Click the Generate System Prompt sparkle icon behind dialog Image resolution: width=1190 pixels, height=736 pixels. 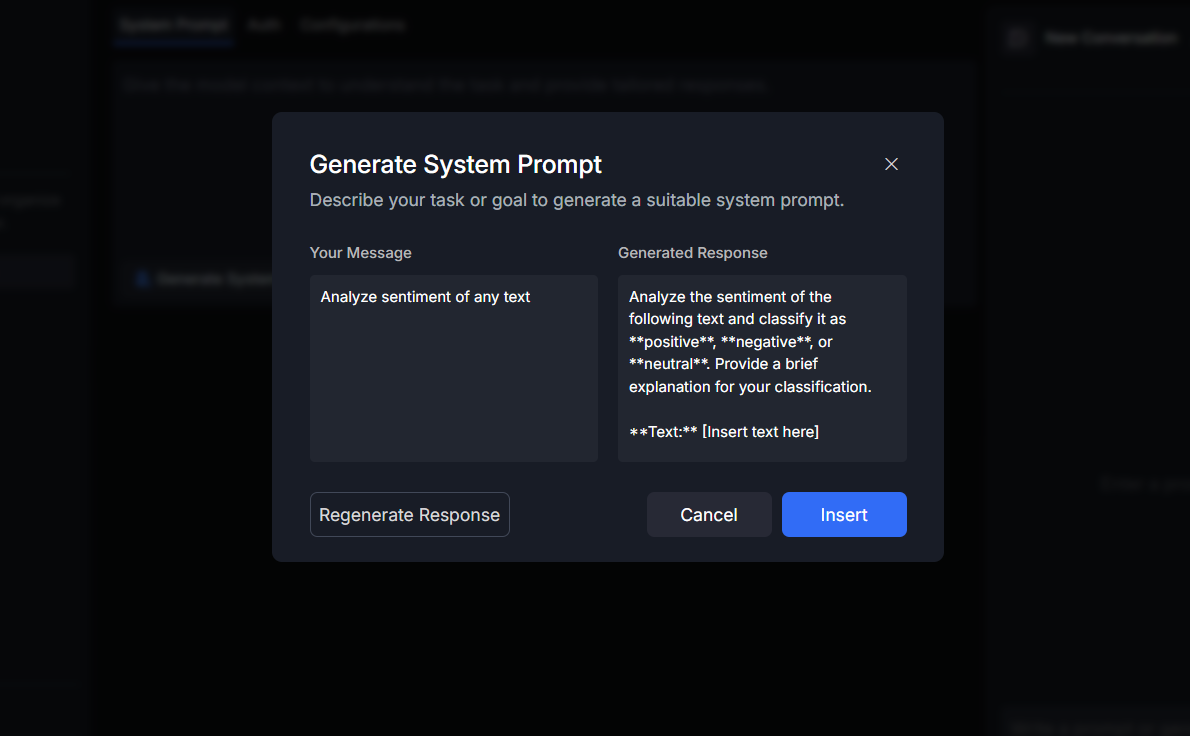click(x=142, y=279)
